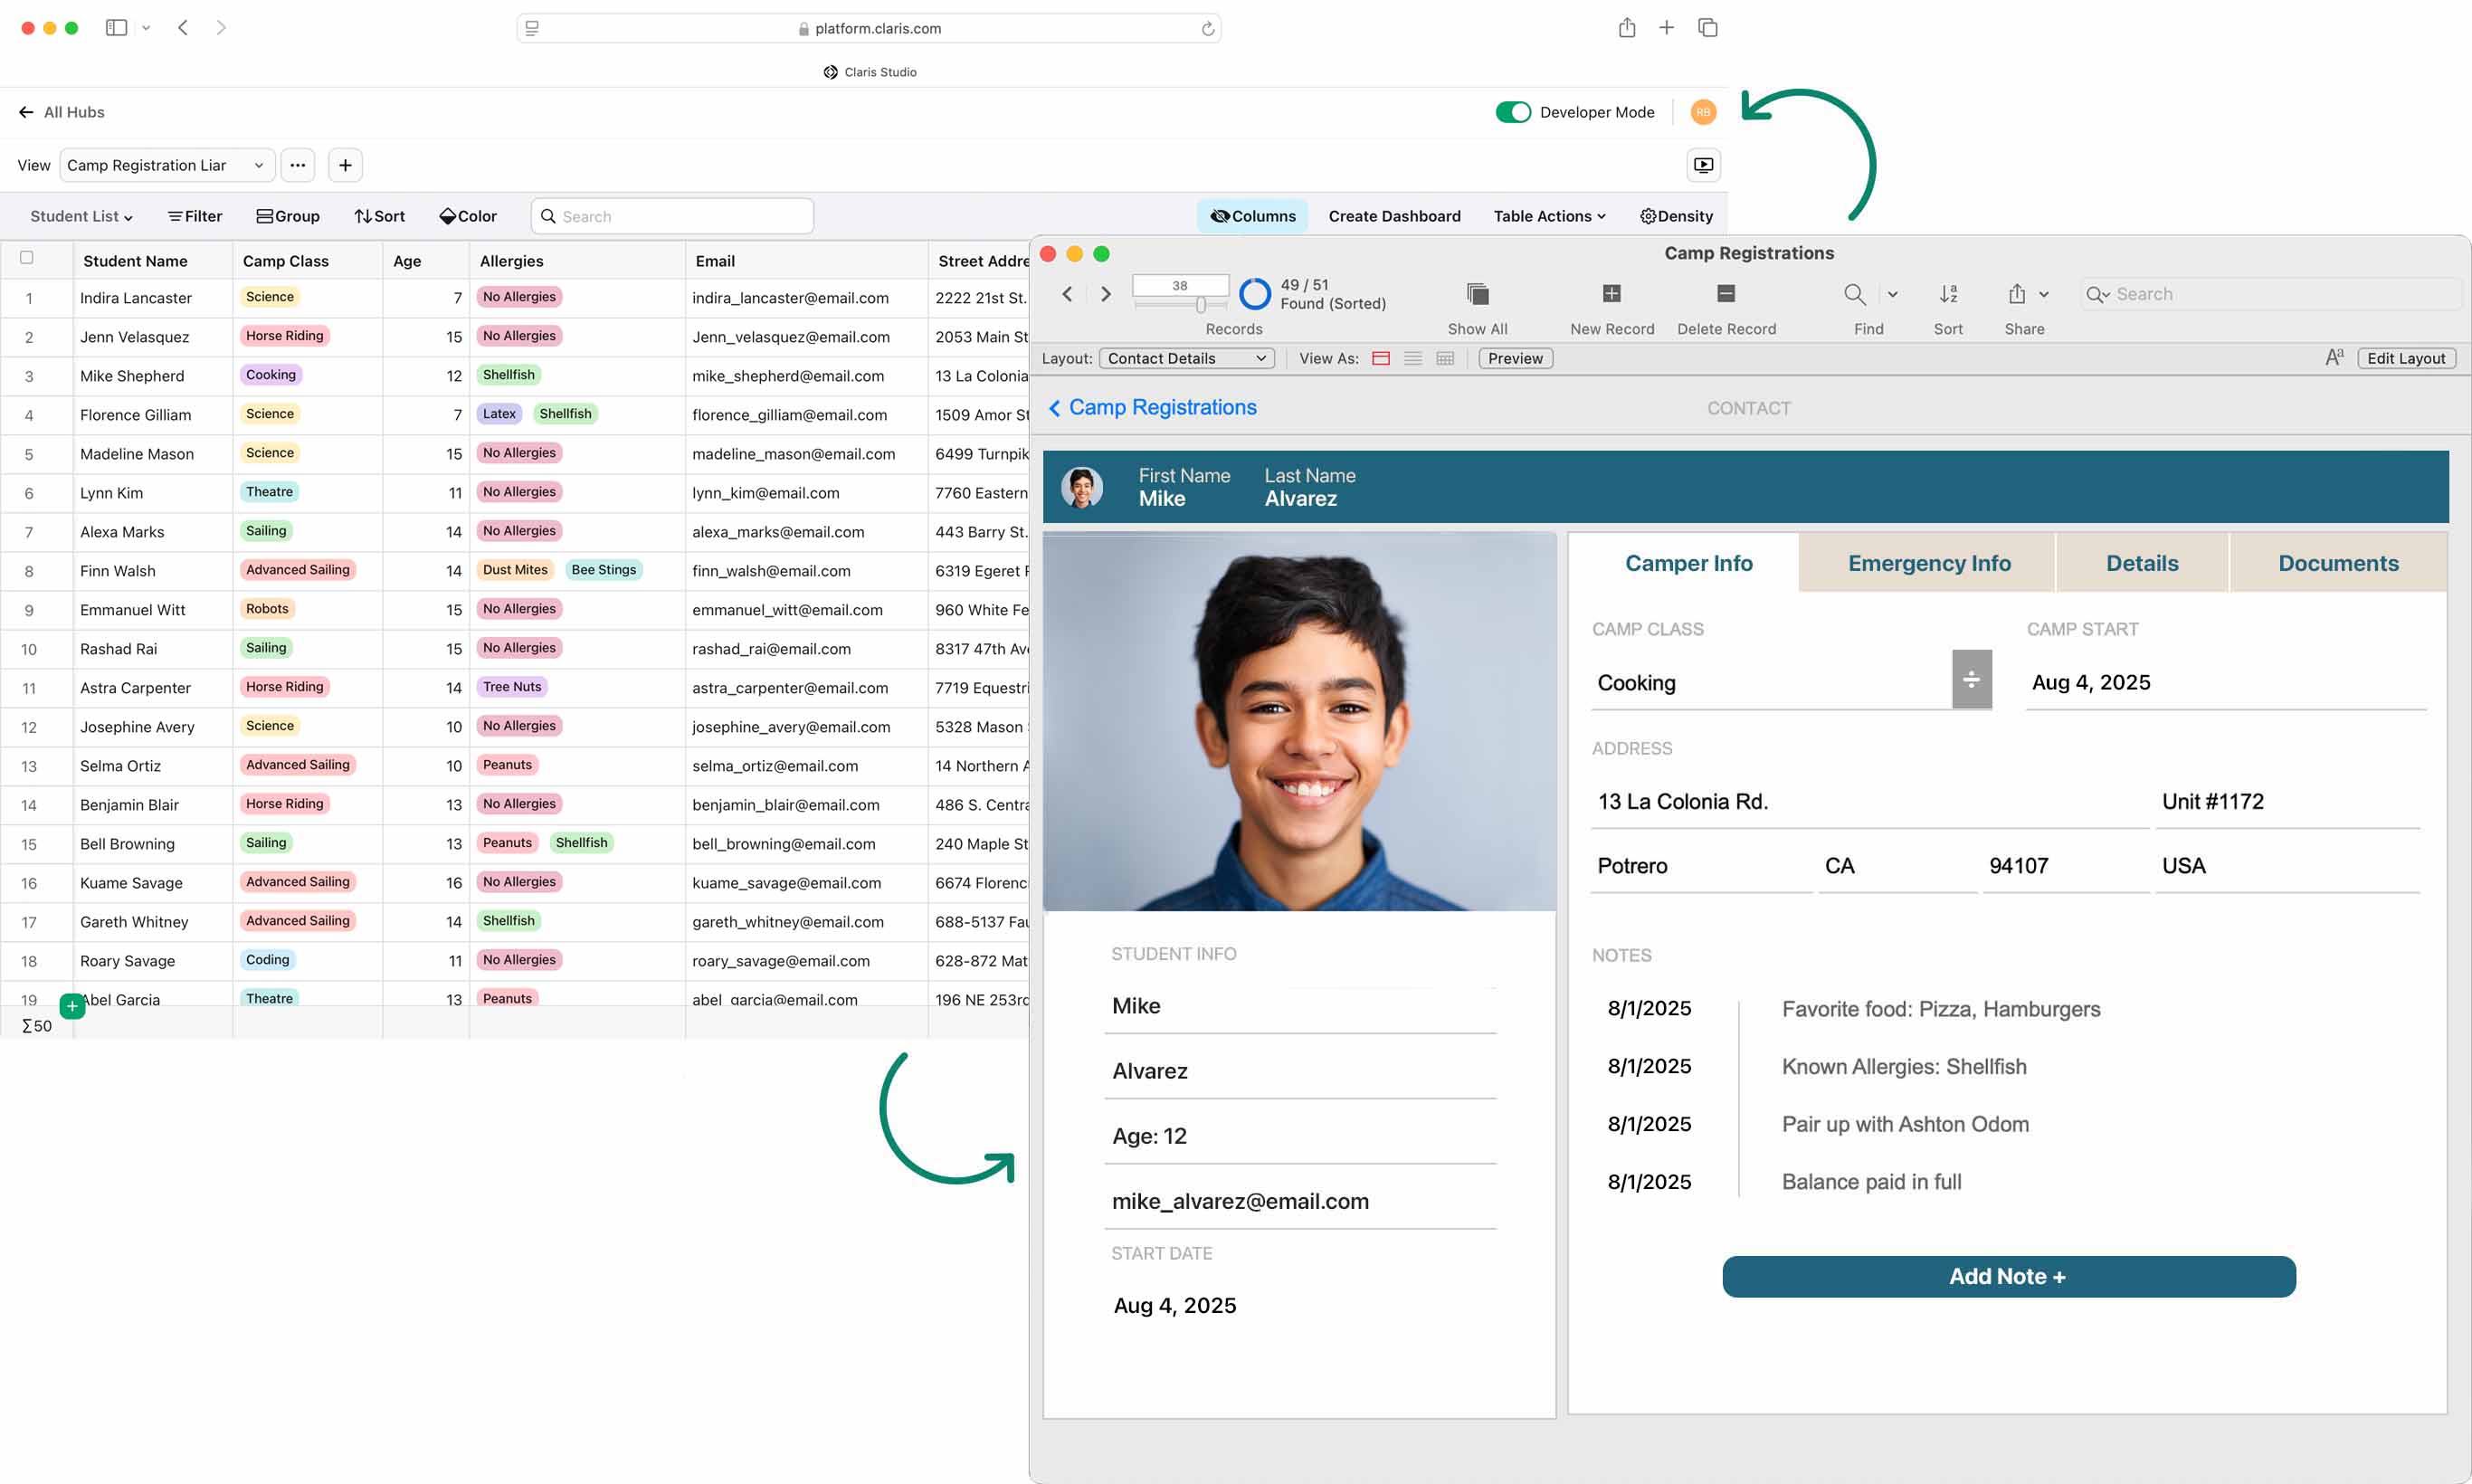
Task: Check the select-all rows checkbox
Action: (27, 258)
